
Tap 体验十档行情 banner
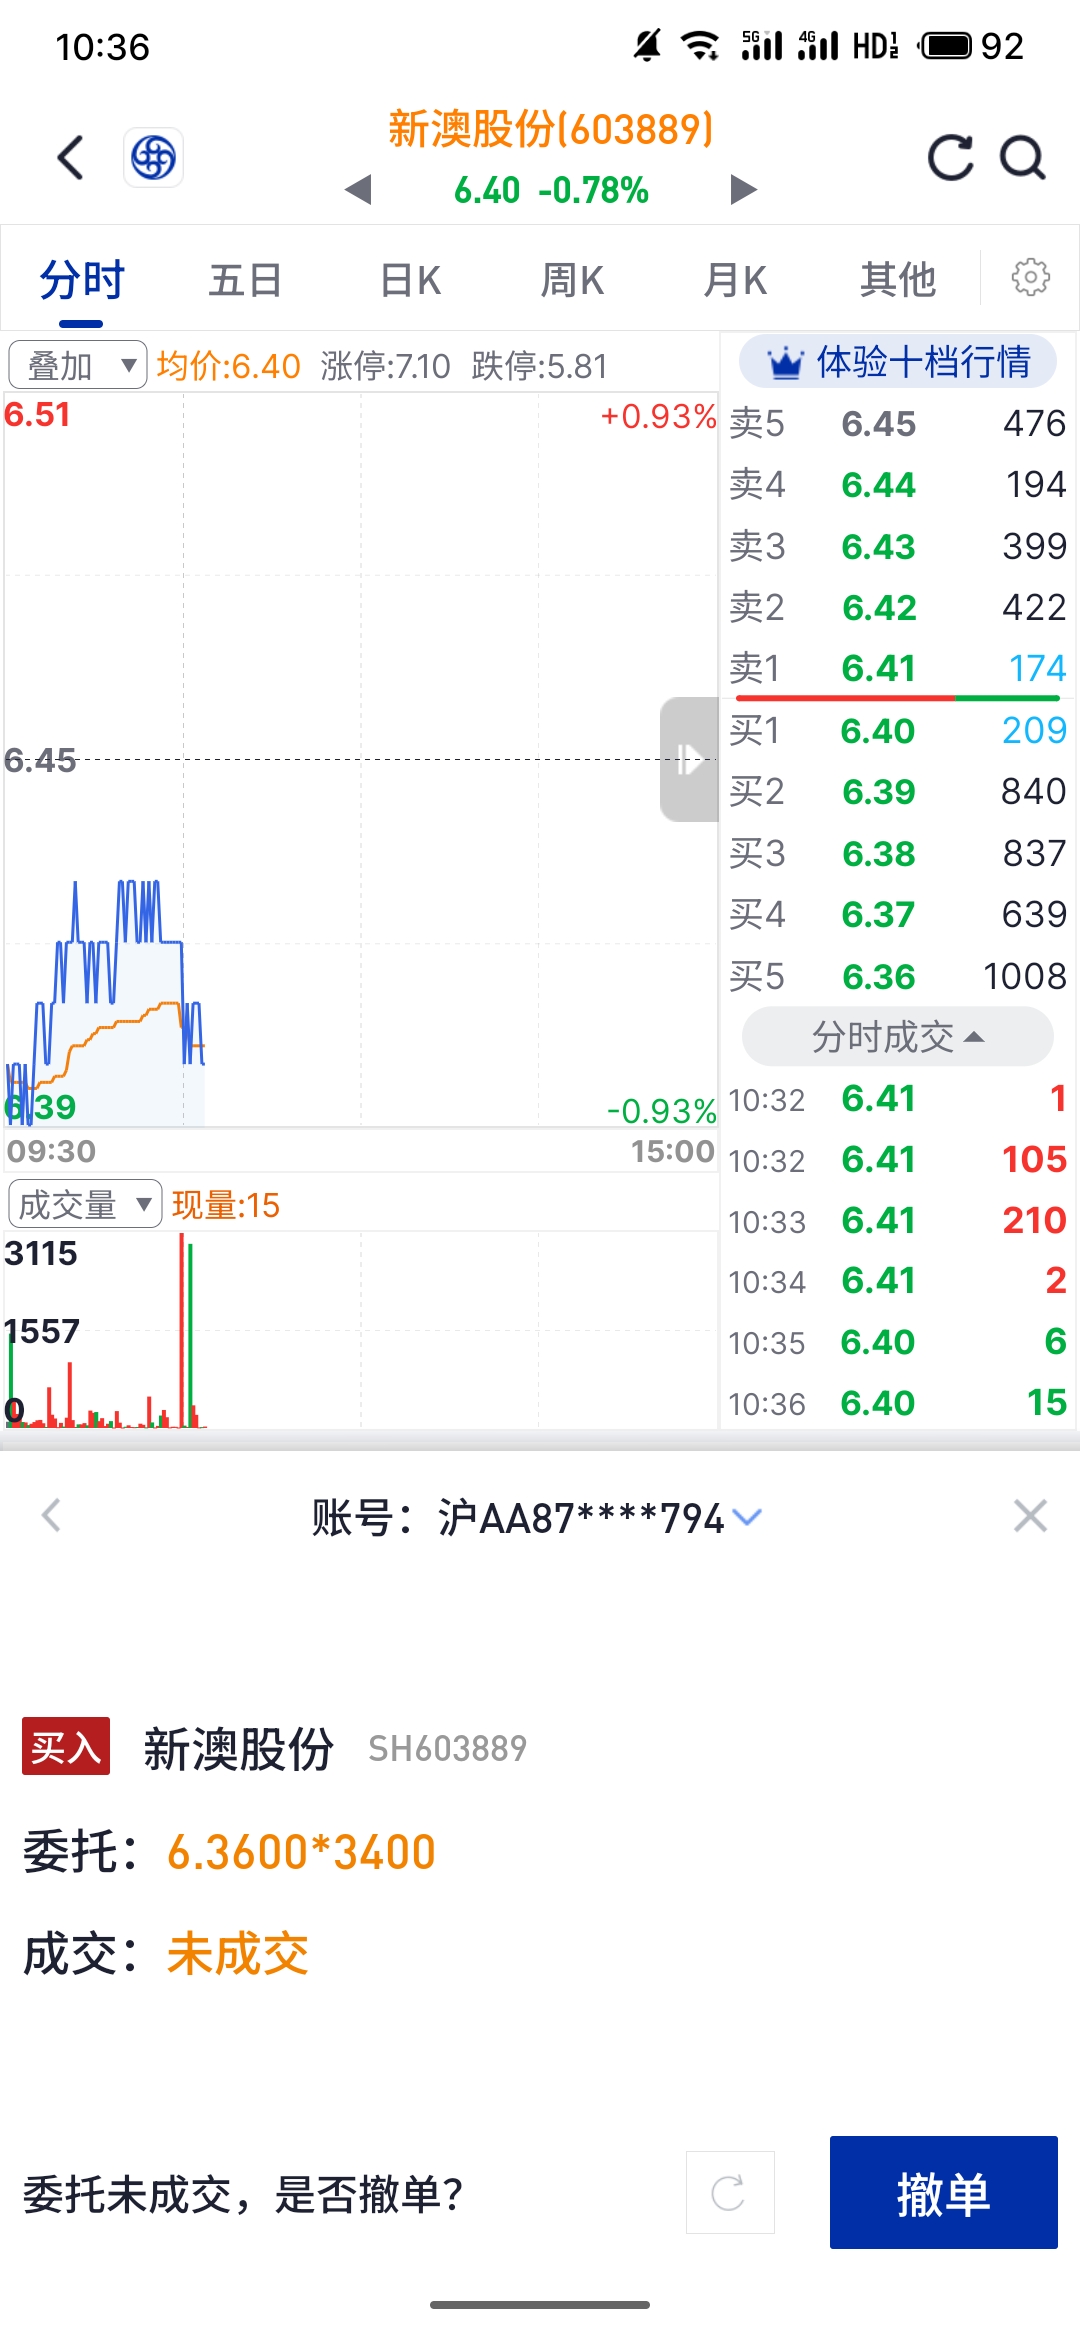898,362
